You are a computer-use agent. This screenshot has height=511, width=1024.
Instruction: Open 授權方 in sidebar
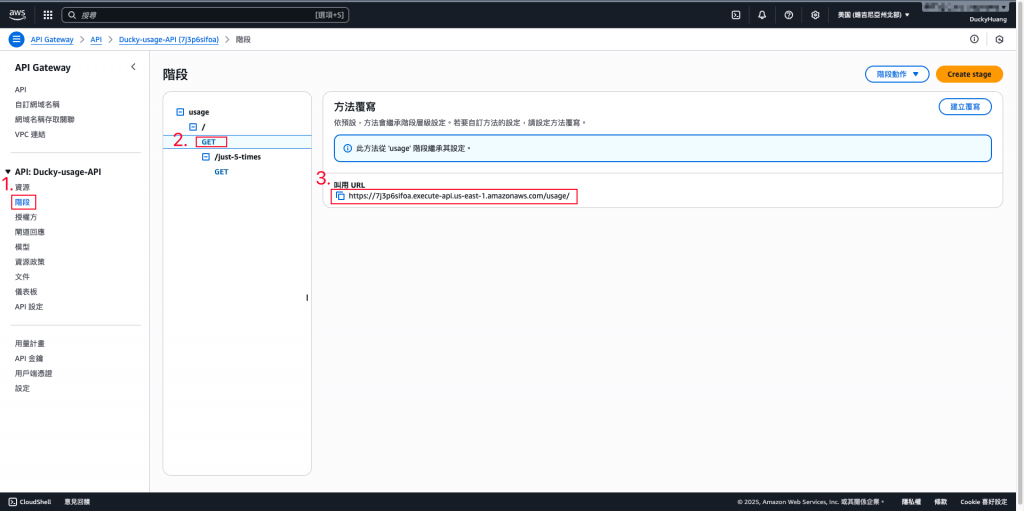coord(26,217)
